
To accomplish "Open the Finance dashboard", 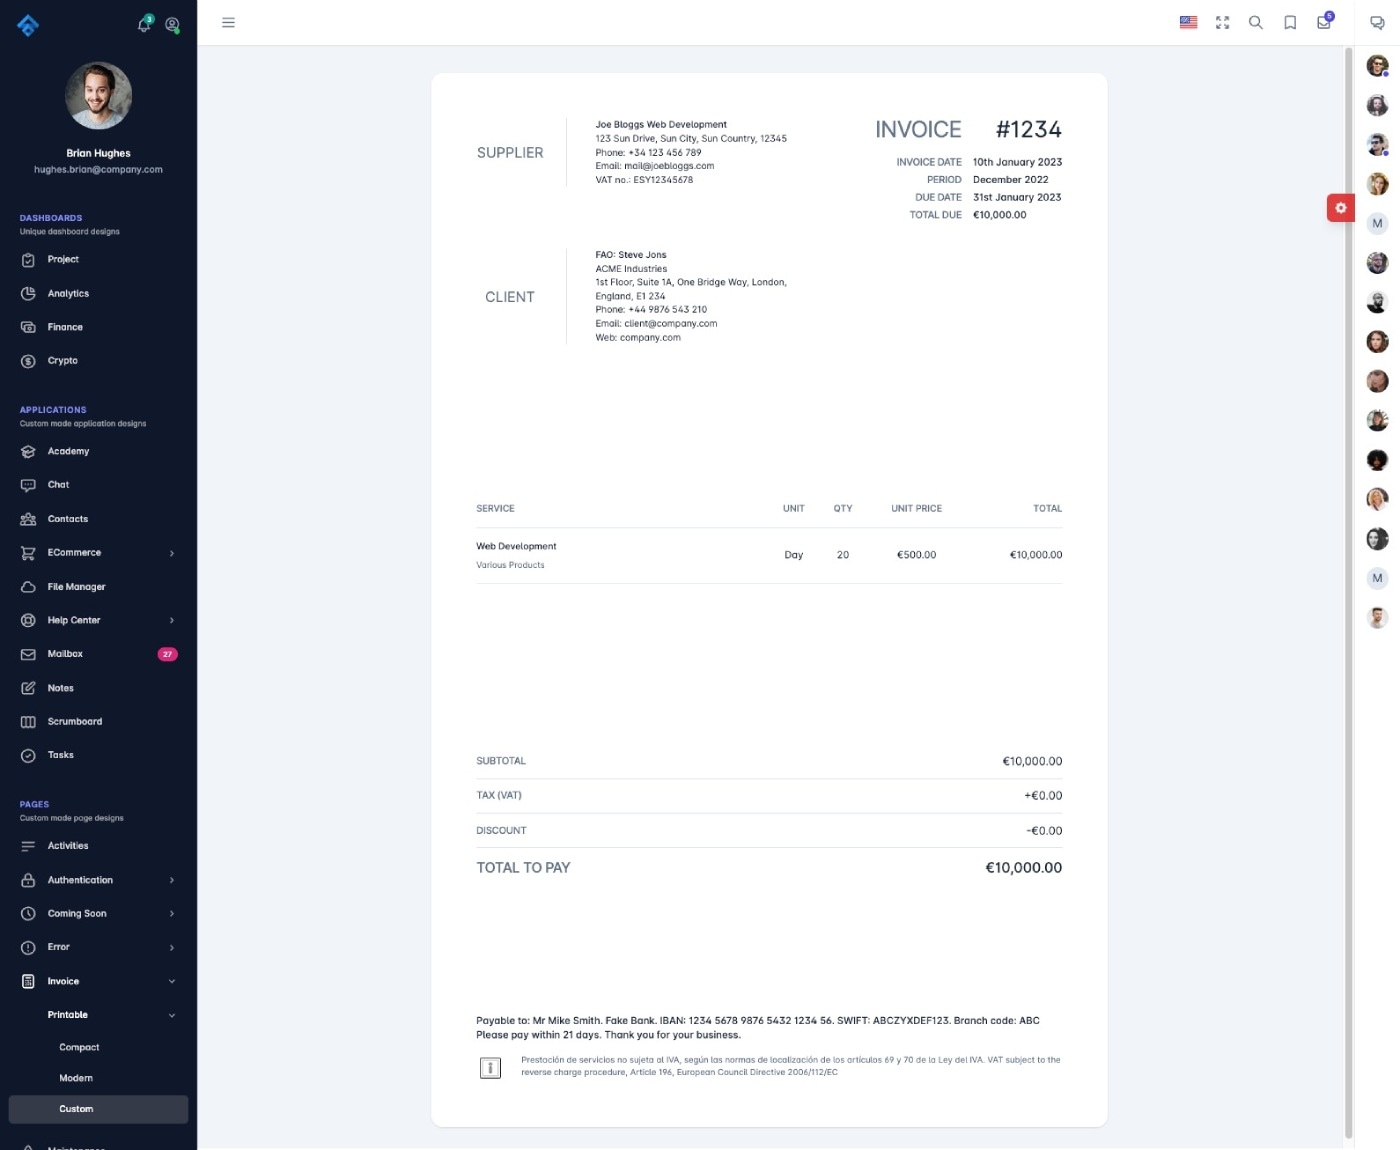I will coord(64,327).
